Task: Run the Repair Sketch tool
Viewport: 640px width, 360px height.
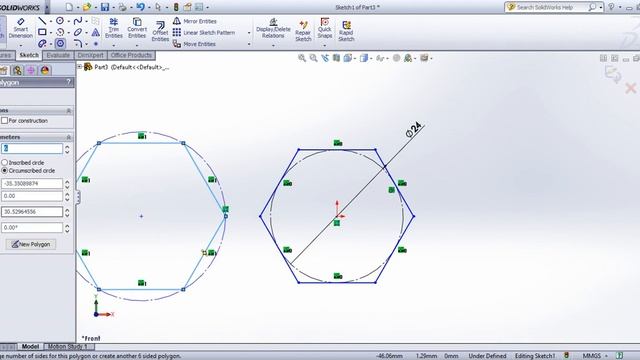Action: tap(303, 31)
